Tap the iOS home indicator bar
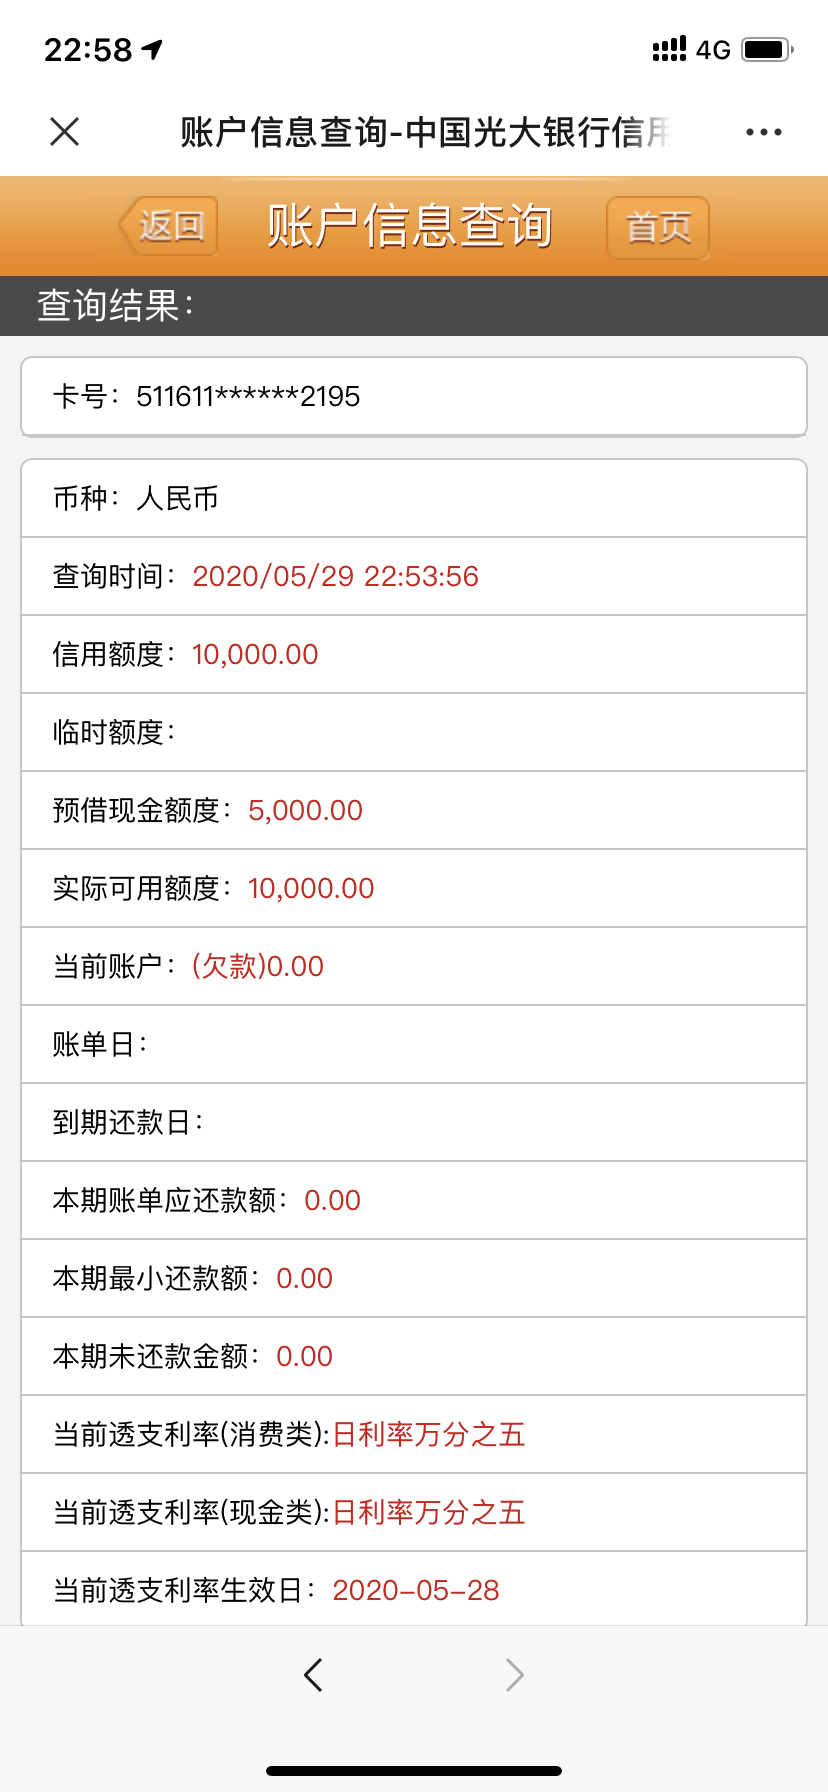828x1792 pixels. tap(414, 1770)
